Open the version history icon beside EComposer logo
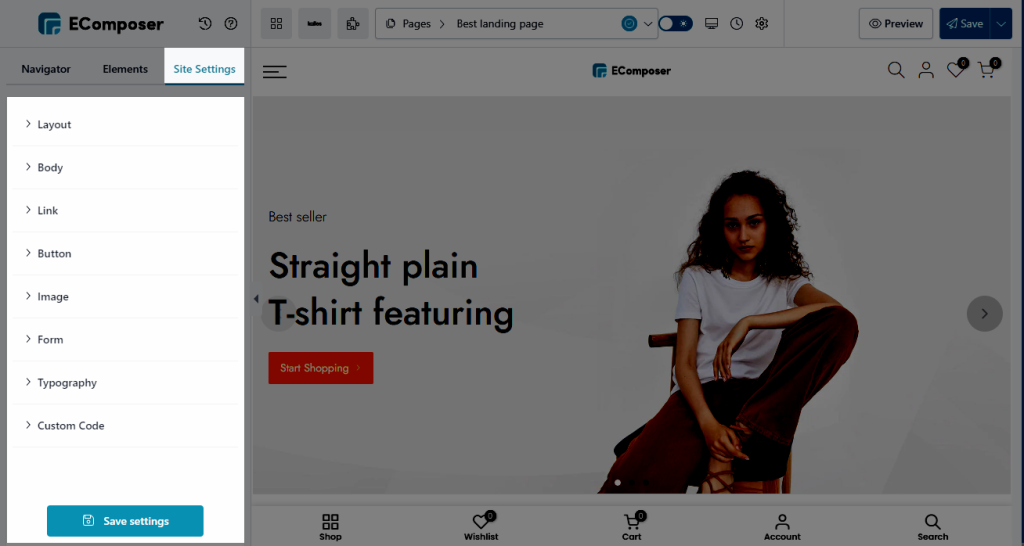The image size is (1024, 546). (205, 24)
